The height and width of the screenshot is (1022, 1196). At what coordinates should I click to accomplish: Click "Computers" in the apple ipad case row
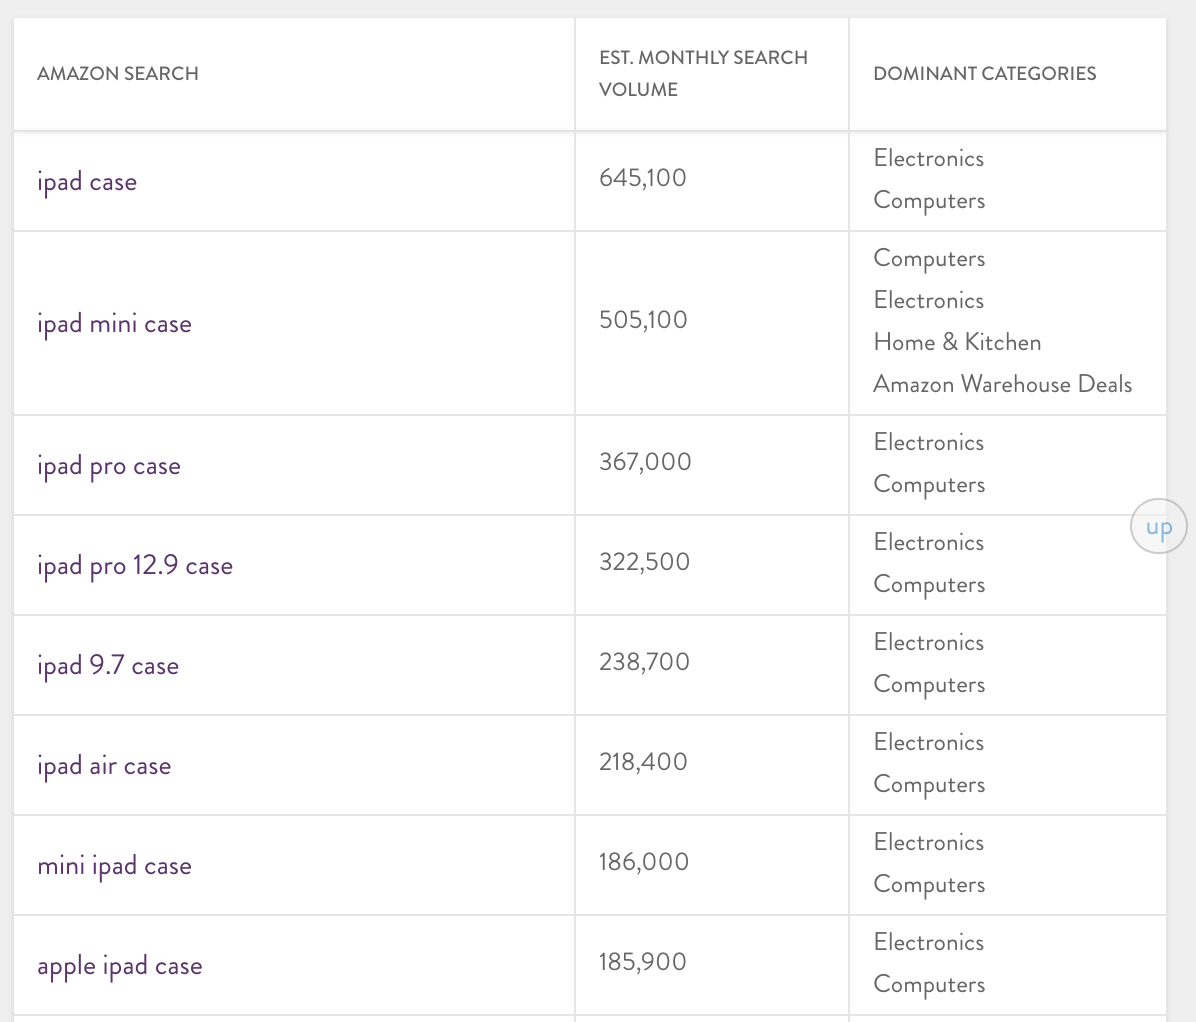point(929,985)
